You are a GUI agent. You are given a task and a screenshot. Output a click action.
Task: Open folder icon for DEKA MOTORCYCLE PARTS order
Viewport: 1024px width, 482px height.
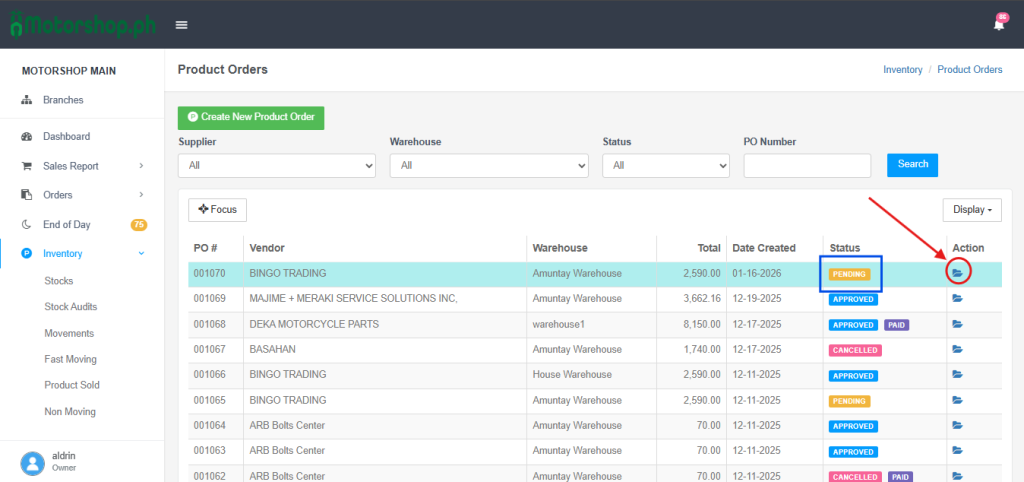click(957, 325)
